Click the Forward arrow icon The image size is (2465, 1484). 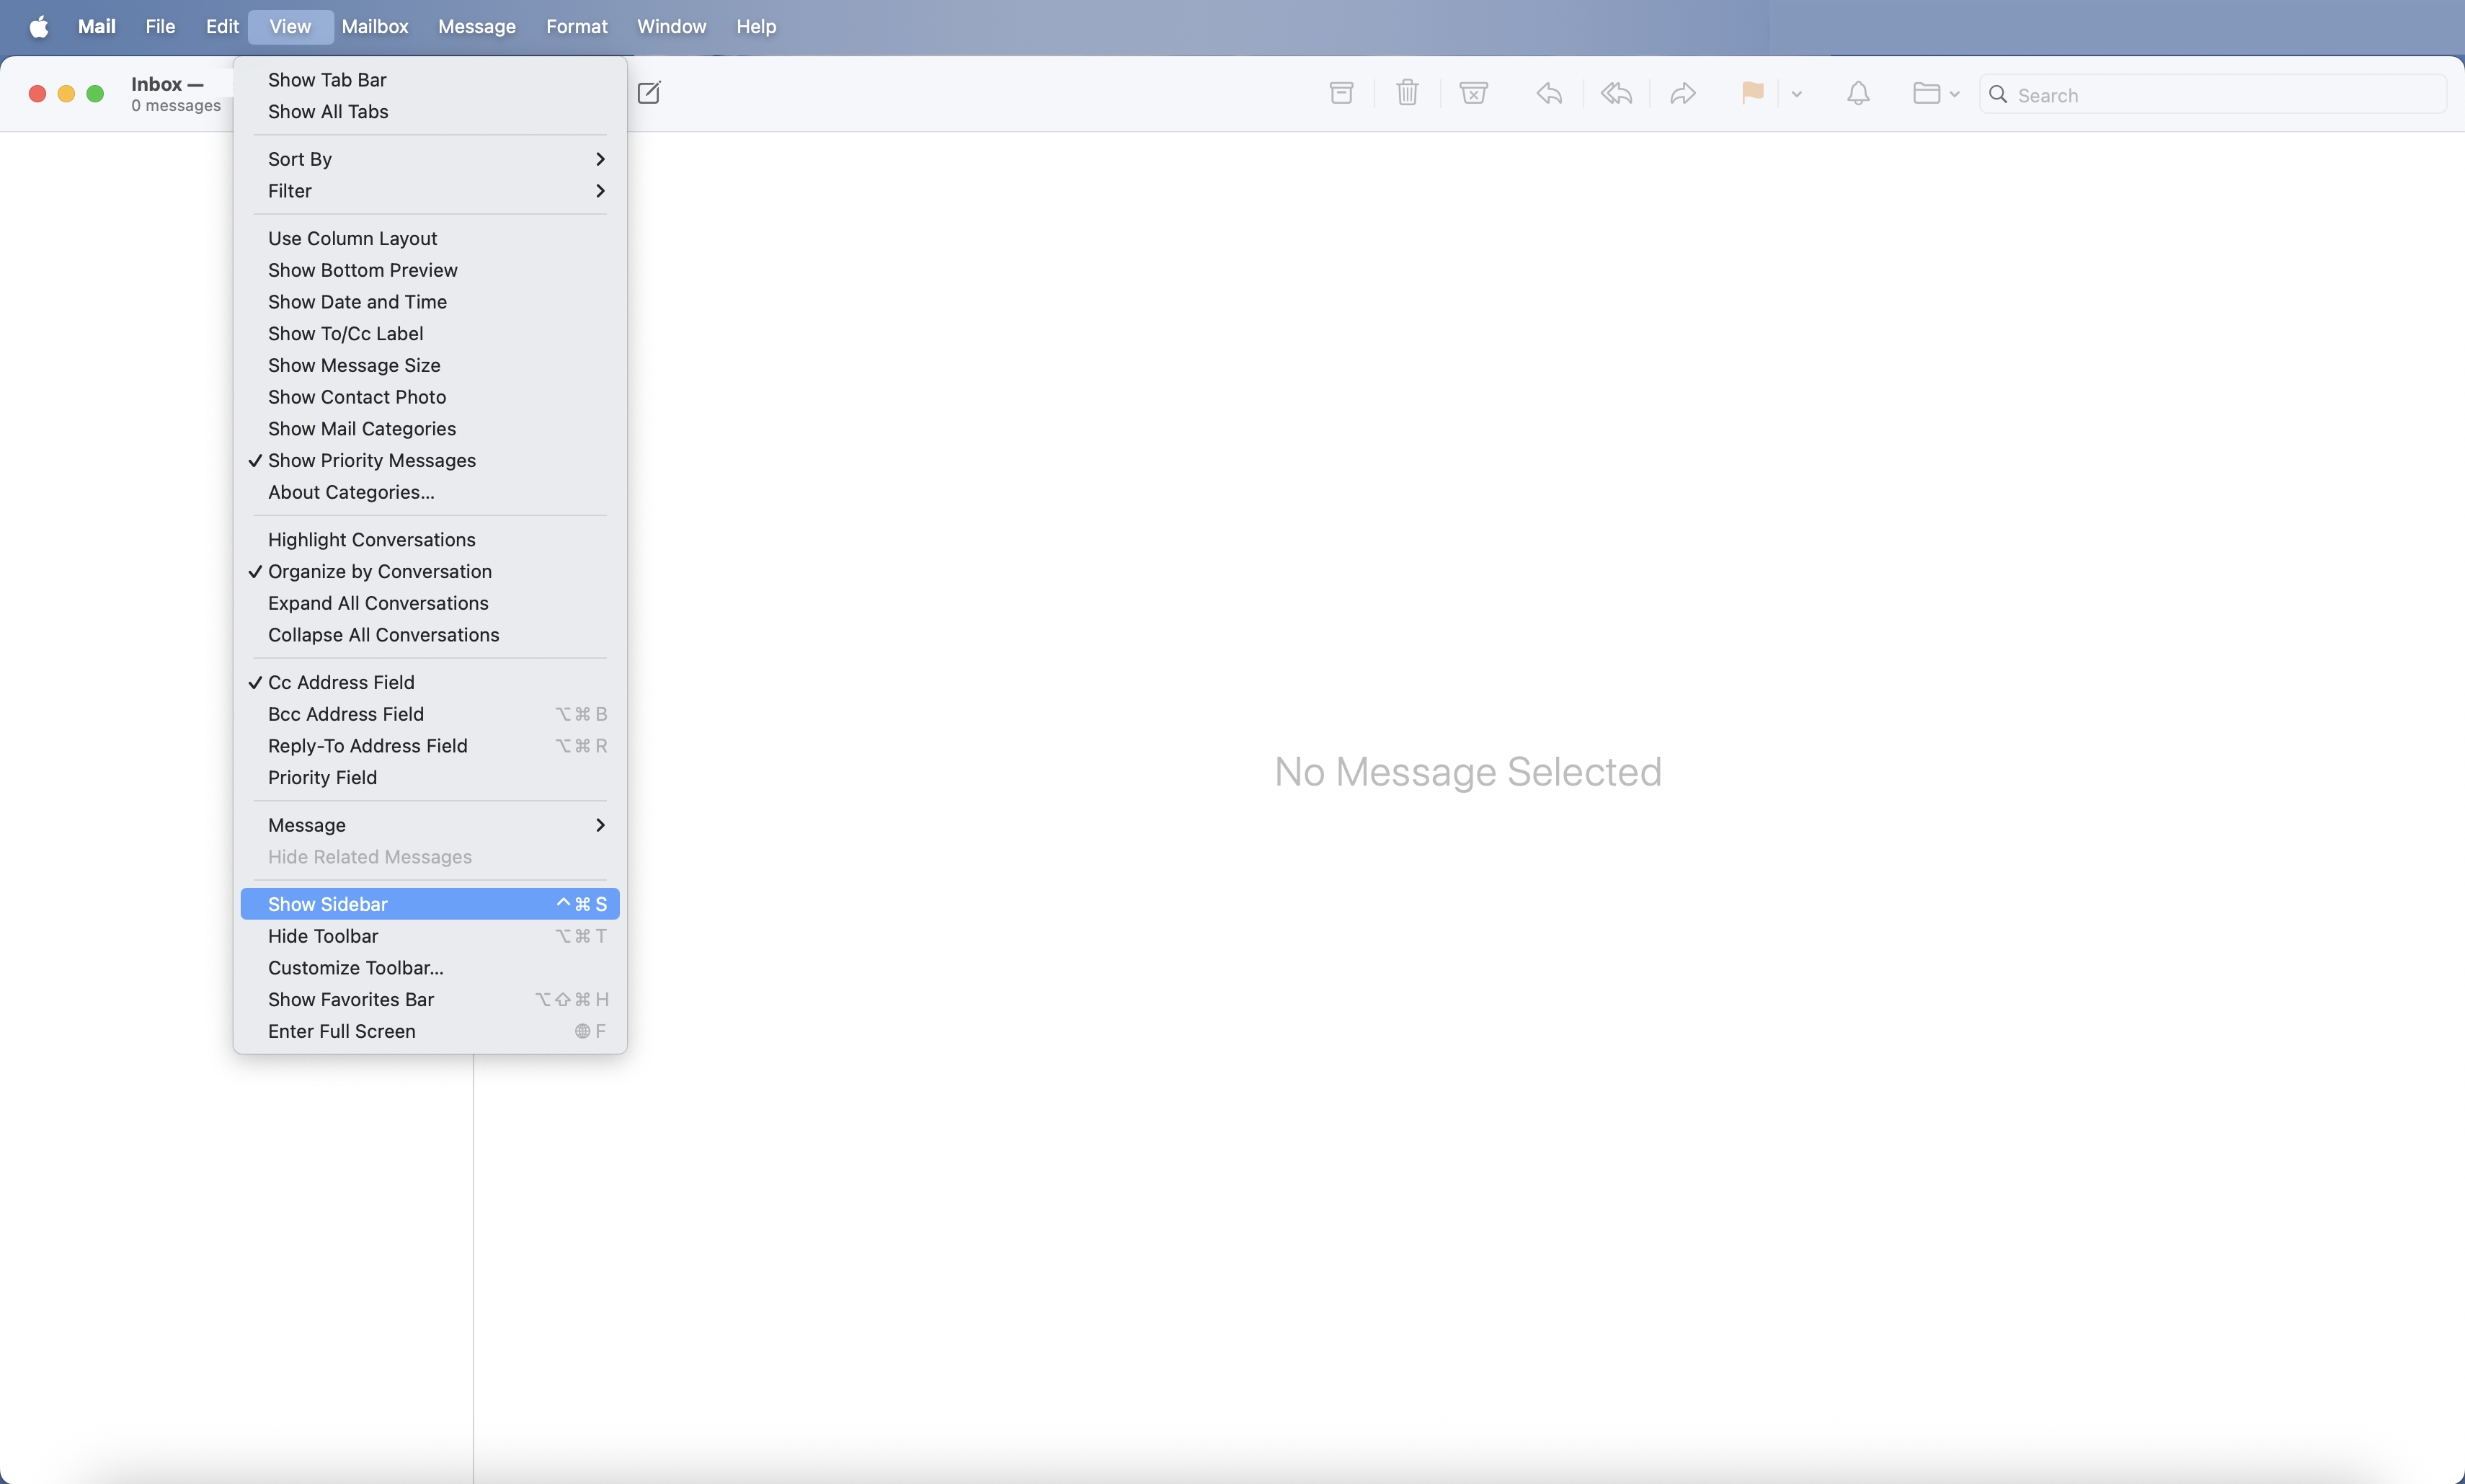[x=1683, y=93]
